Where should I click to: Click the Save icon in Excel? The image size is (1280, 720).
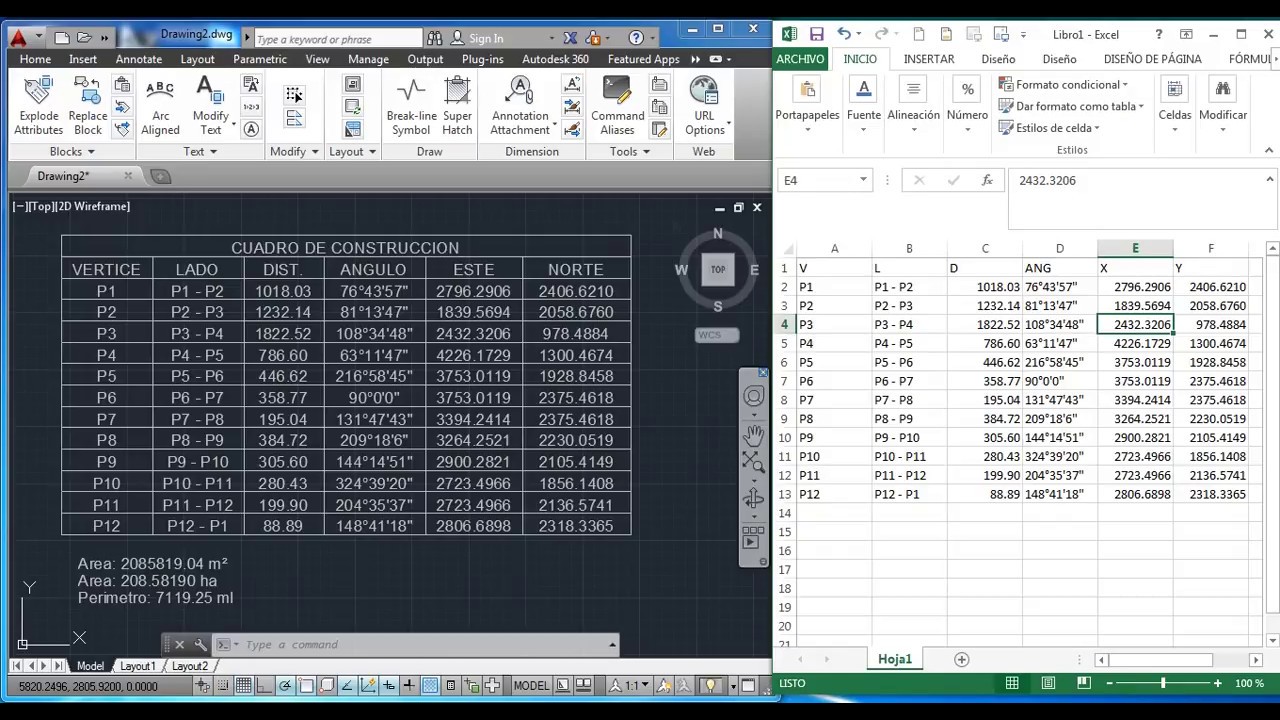817,34
